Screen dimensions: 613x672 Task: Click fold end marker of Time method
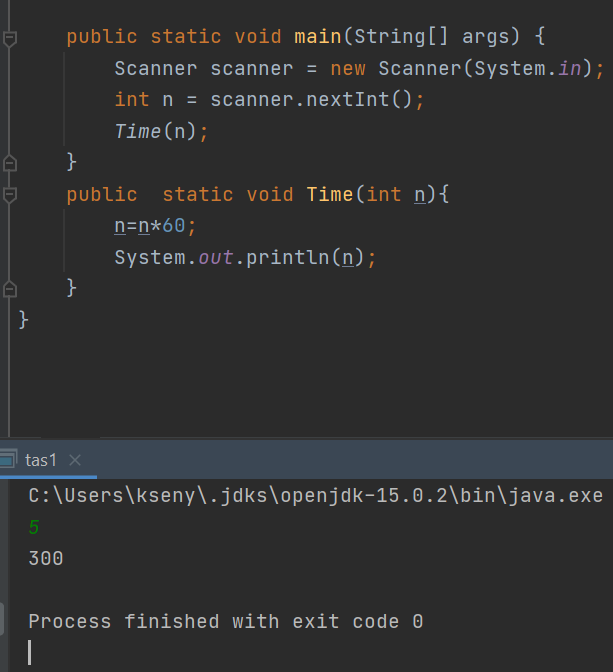(9, 289)
